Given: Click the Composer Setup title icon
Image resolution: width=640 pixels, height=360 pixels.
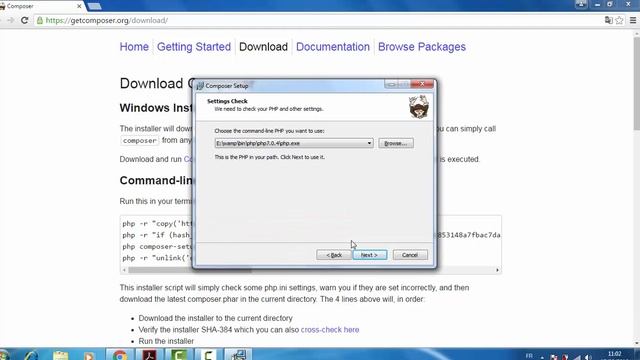Looking at the screenshot, I should tap(200, 86).
